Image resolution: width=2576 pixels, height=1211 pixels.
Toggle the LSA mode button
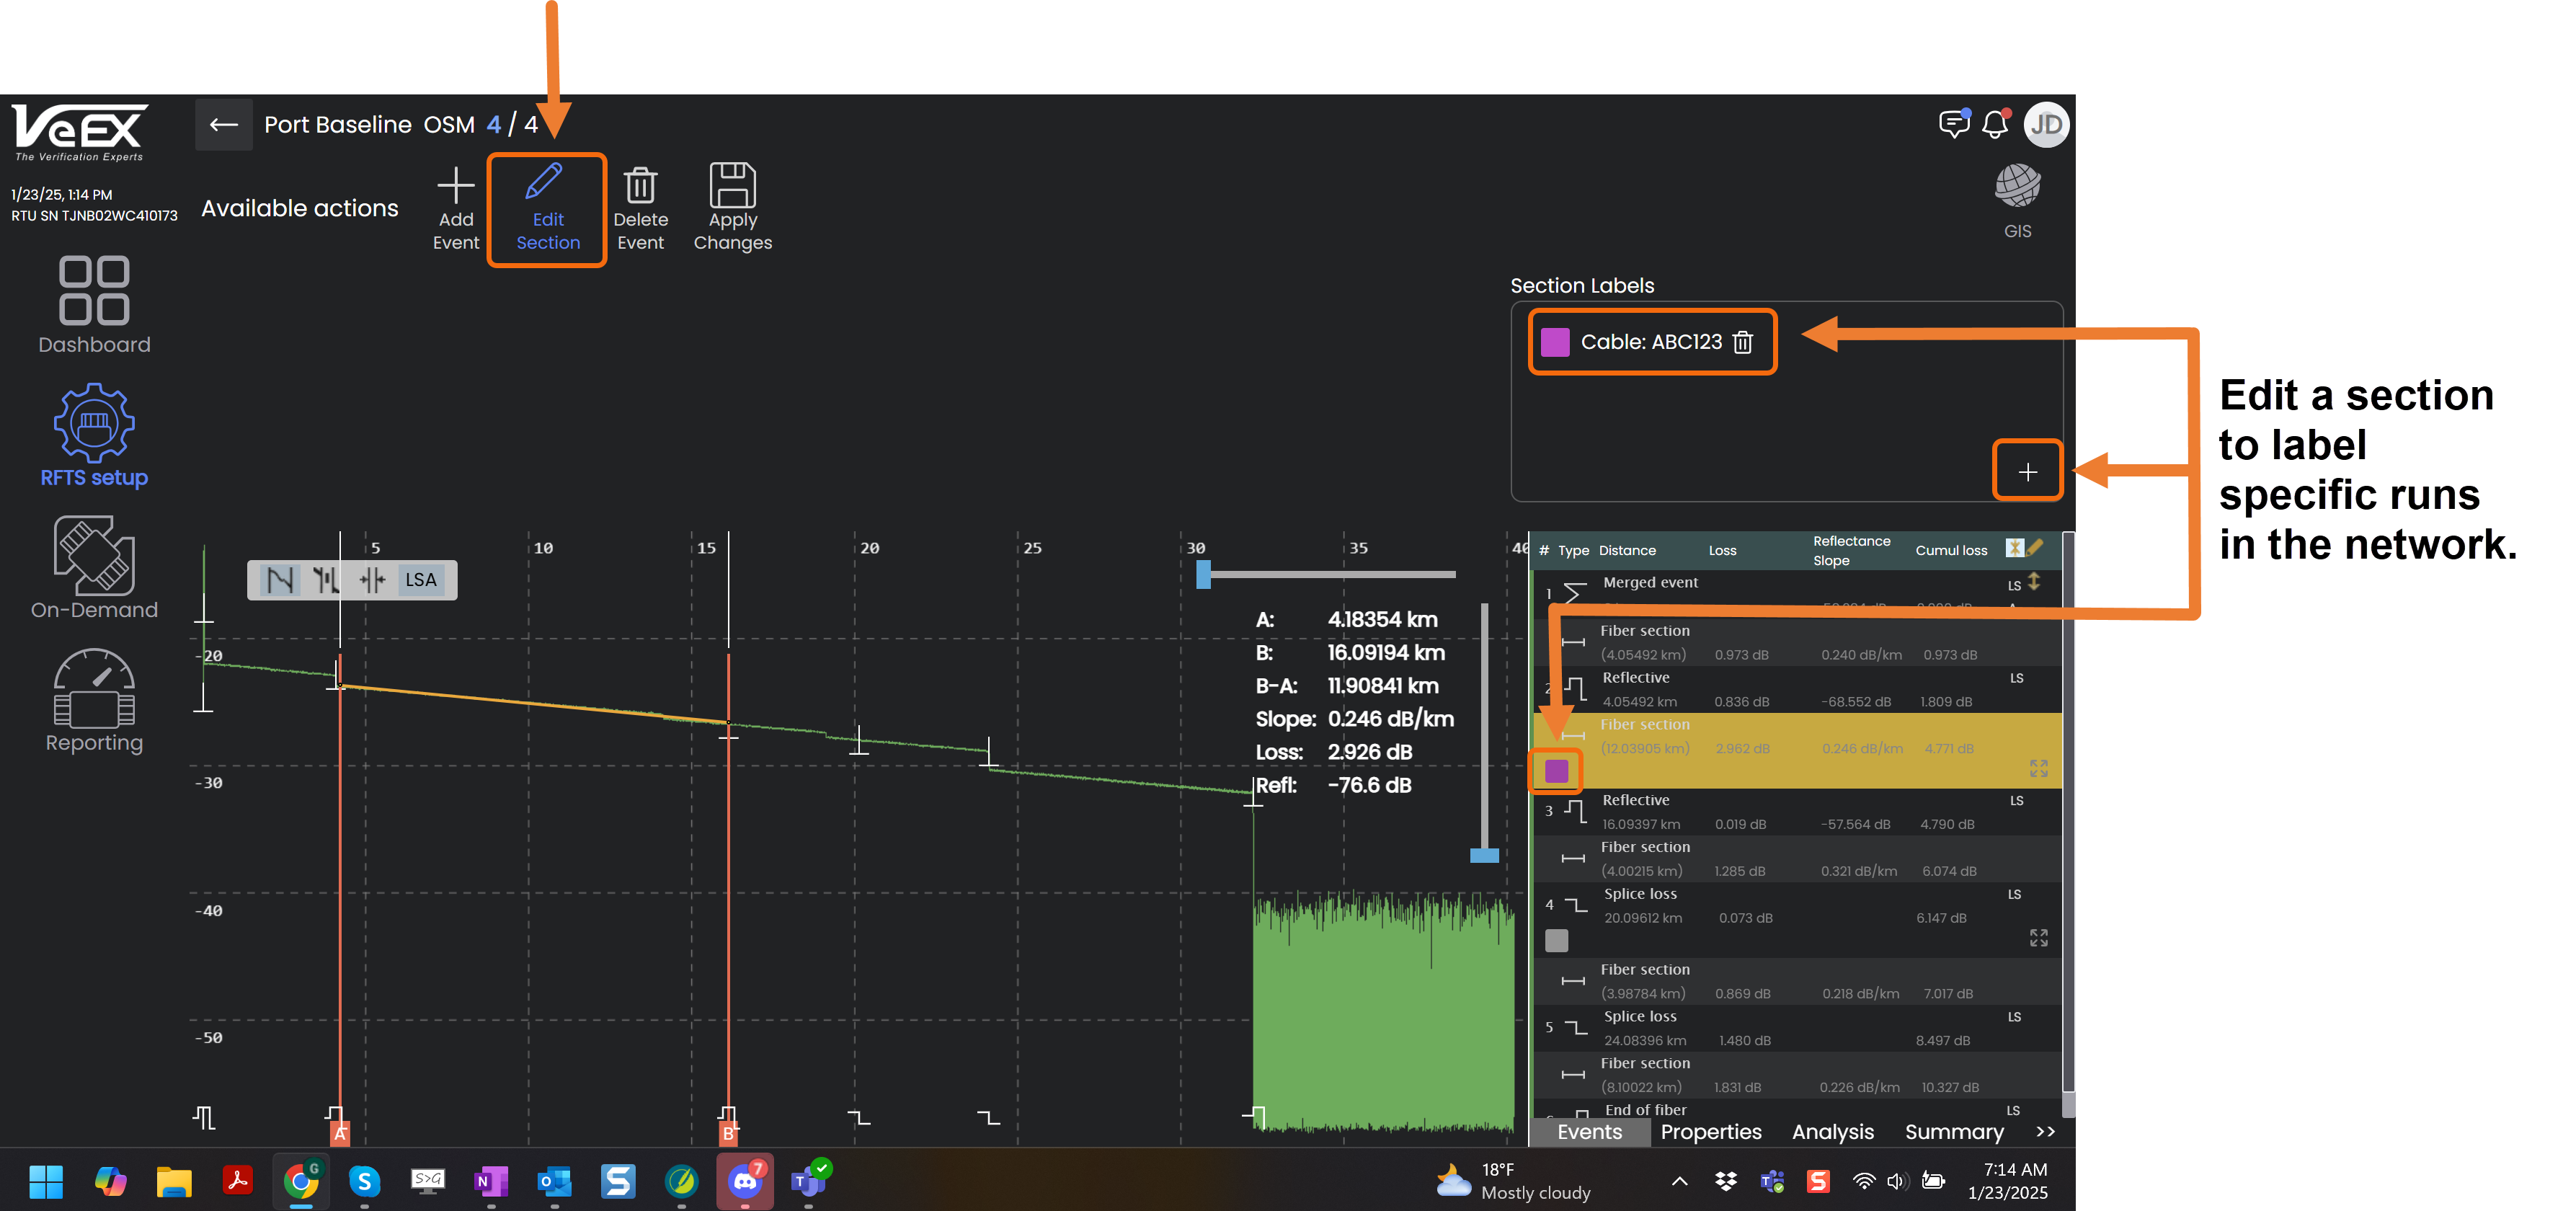[x=421, y=580]
